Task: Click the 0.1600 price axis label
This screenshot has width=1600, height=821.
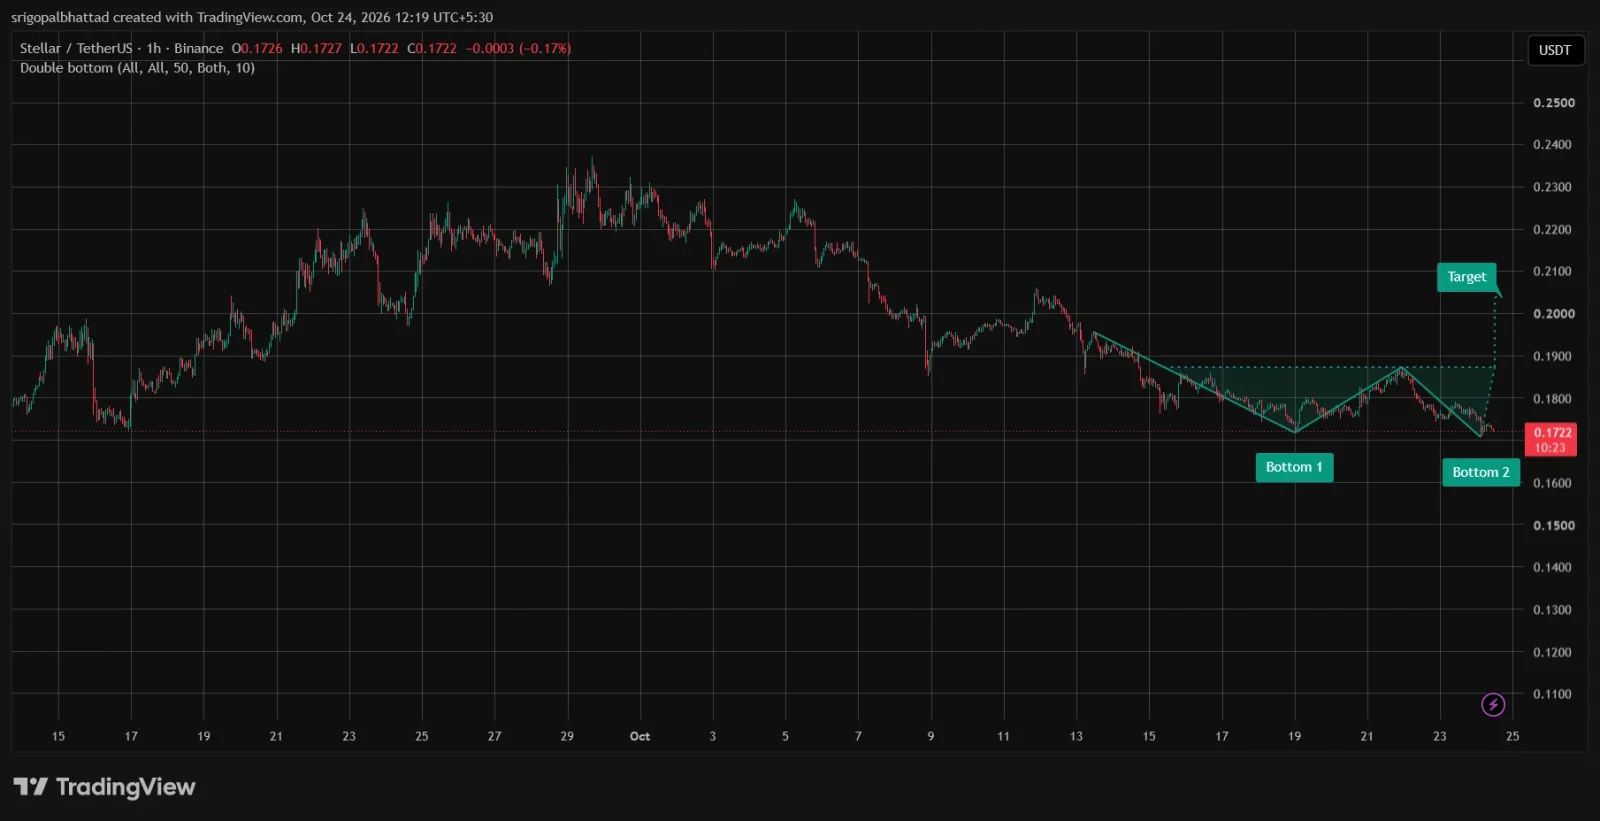Action: (x=1554, y=483)
